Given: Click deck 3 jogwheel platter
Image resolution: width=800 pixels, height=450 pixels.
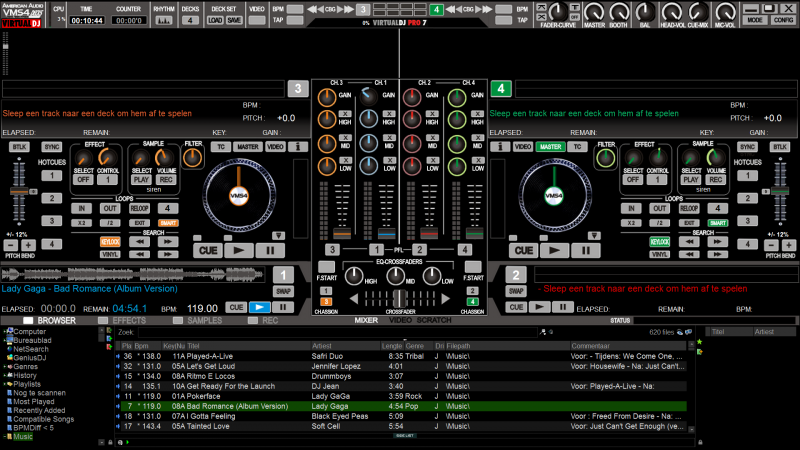Looking at the screenshot, I should tap(239, 195).
